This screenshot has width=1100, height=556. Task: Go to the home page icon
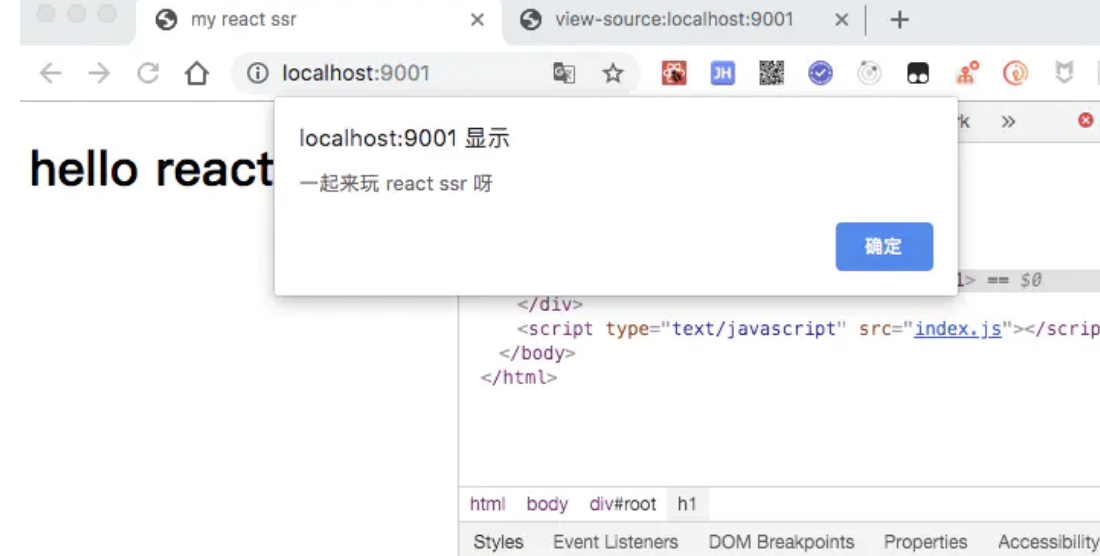click(197, 74)
